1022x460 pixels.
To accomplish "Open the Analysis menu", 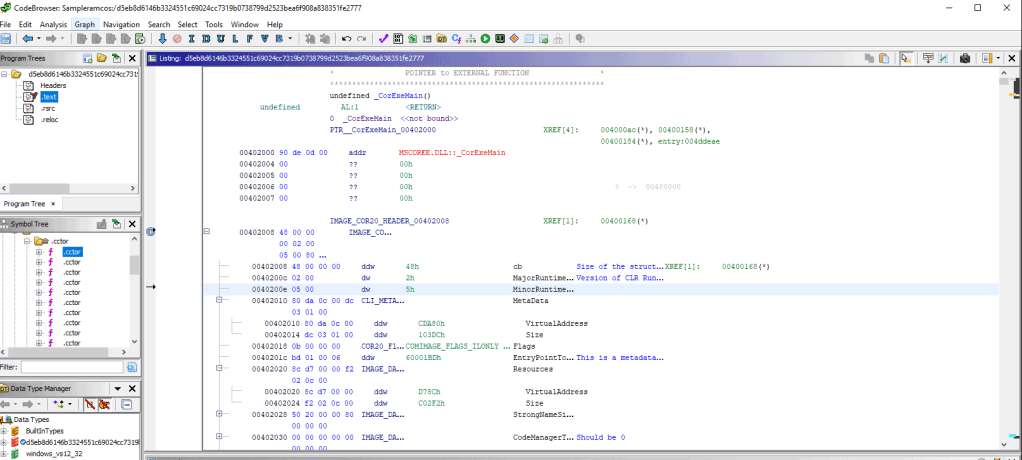I will pos(54,24).
